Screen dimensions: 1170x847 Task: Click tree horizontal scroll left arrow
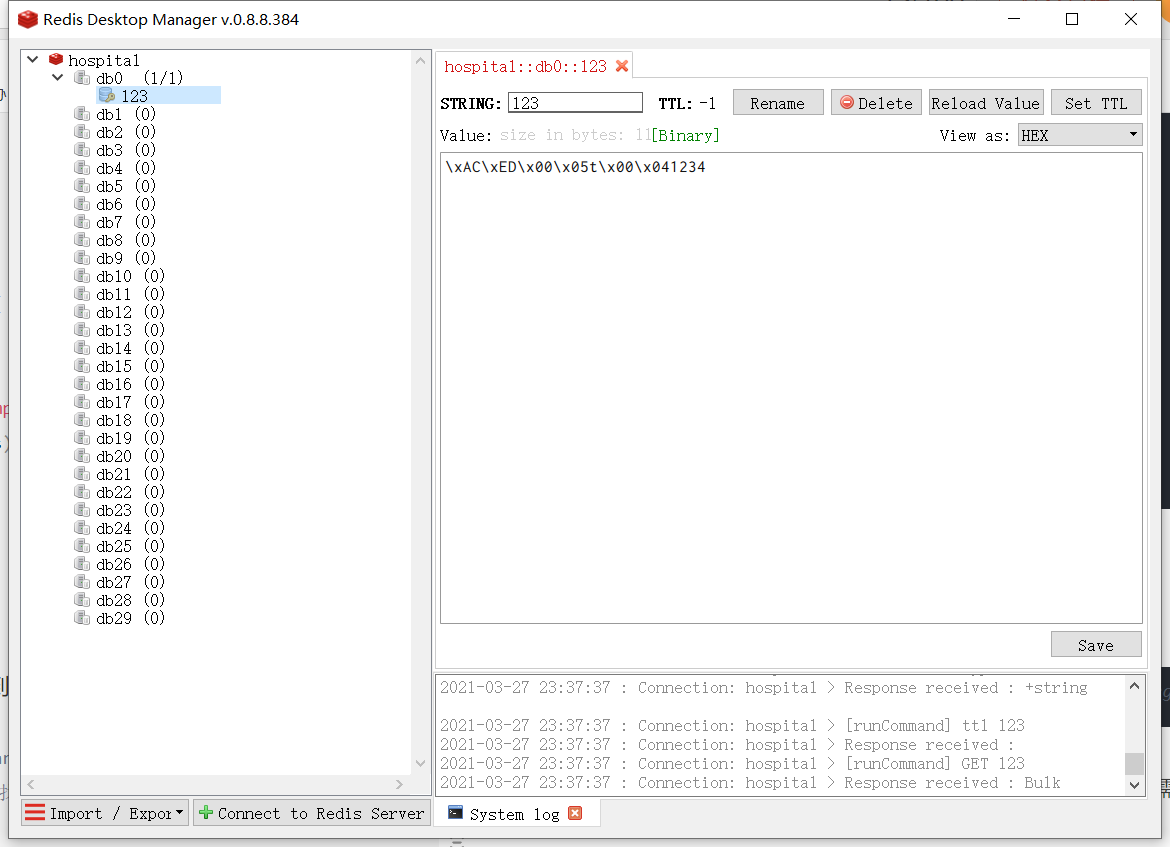click(x=31, y=784)
